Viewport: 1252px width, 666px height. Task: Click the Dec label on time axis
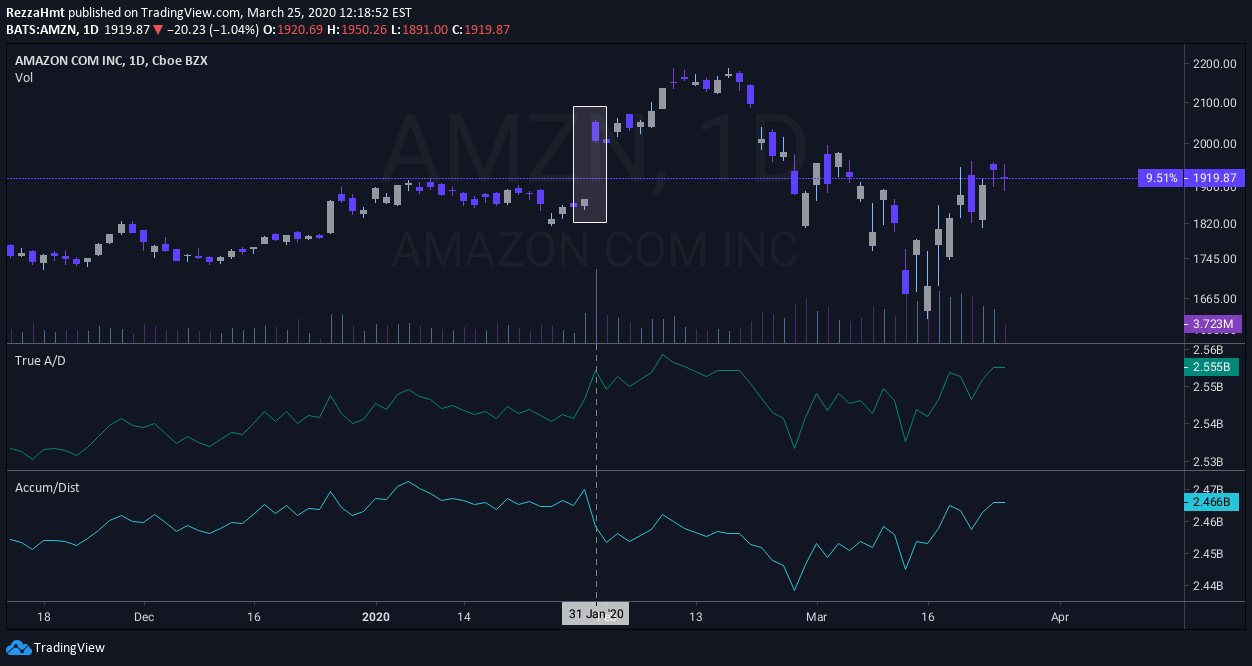pyautogui.click(x=143, y=617)
